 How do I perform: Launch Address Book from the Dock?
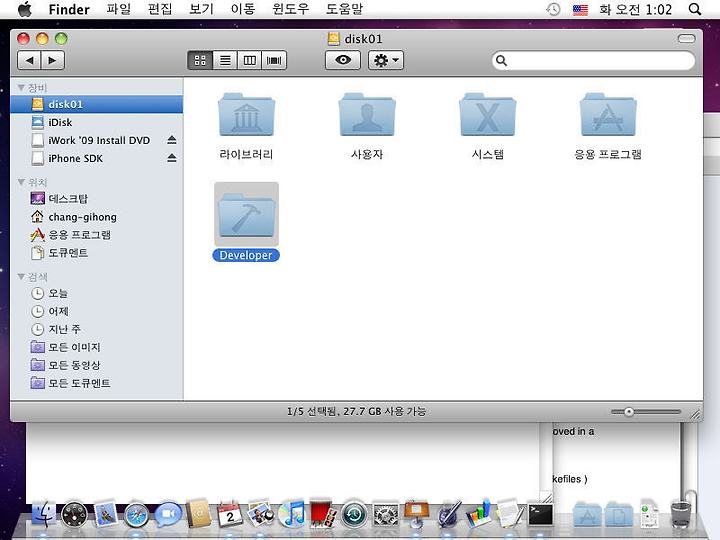coord(198,513)
